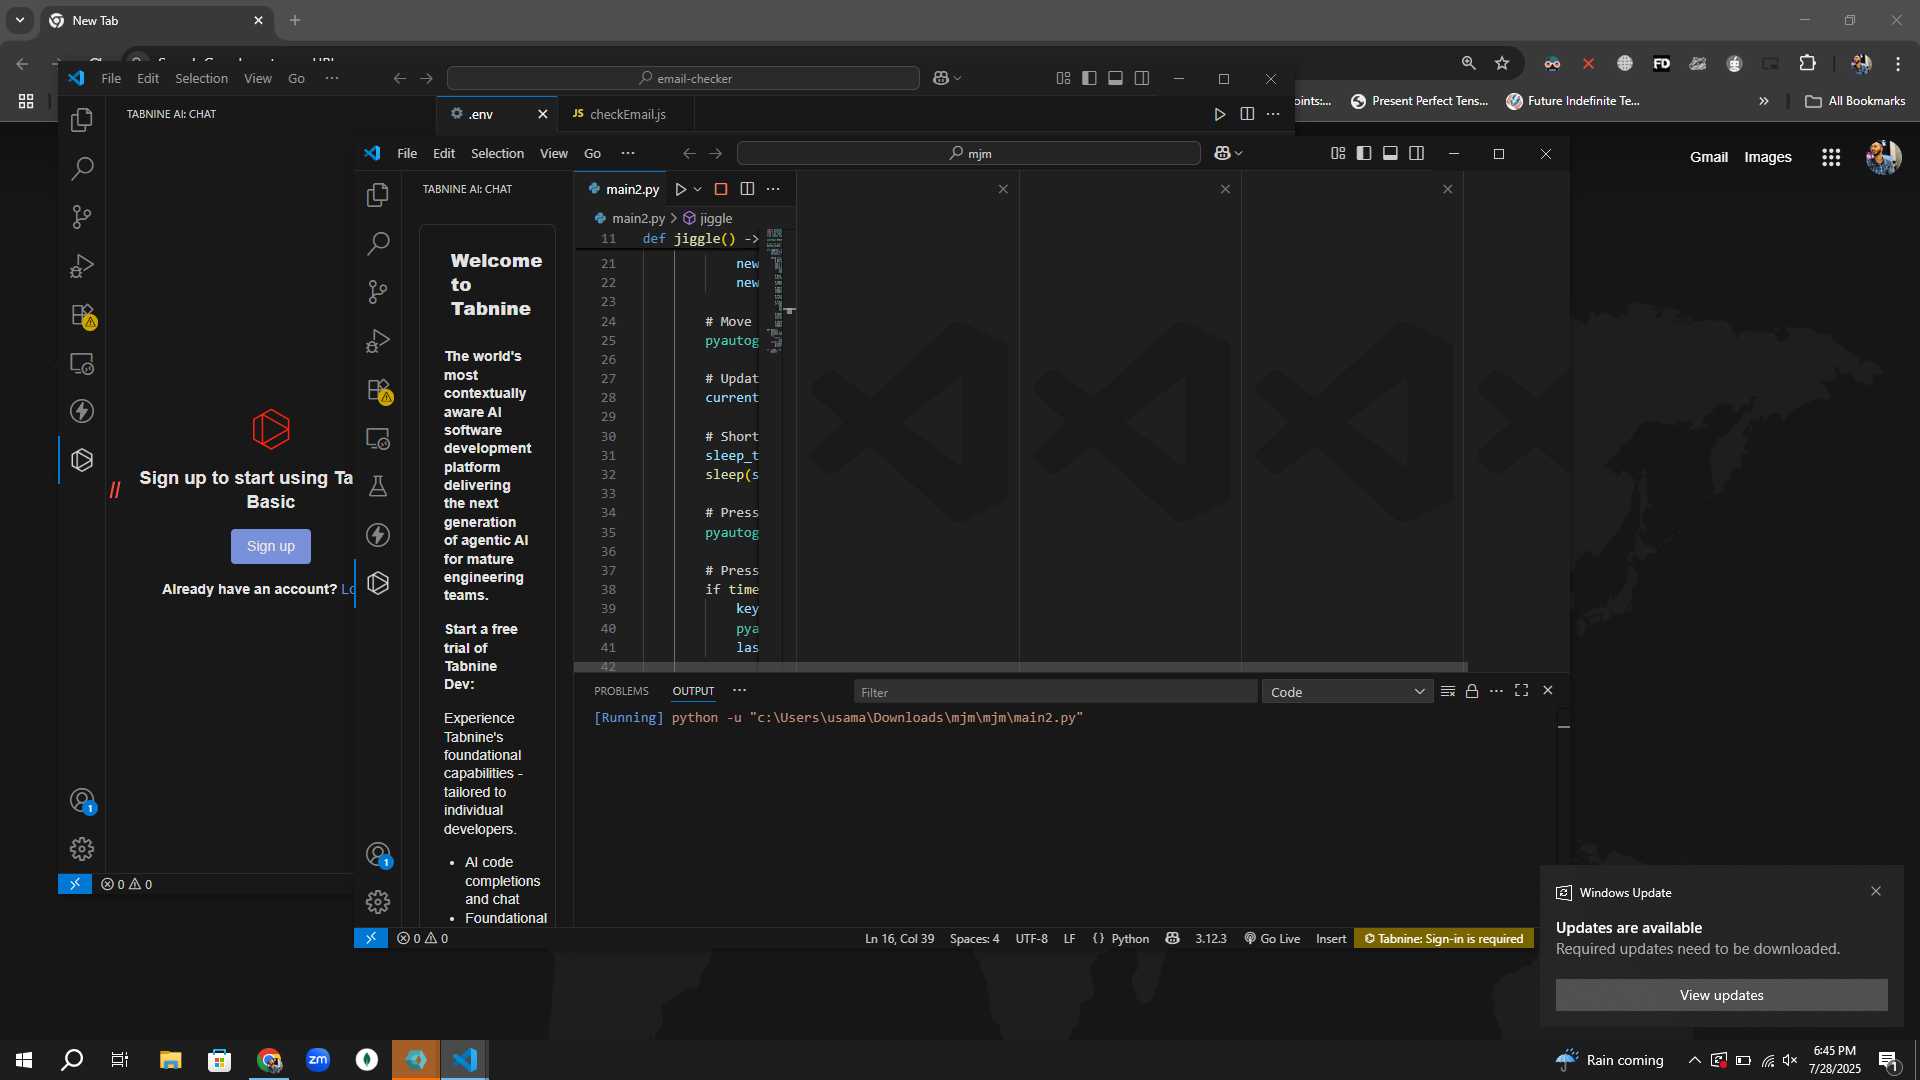
Task: Toggle output scroll lock
Action: pos(1472,691)
